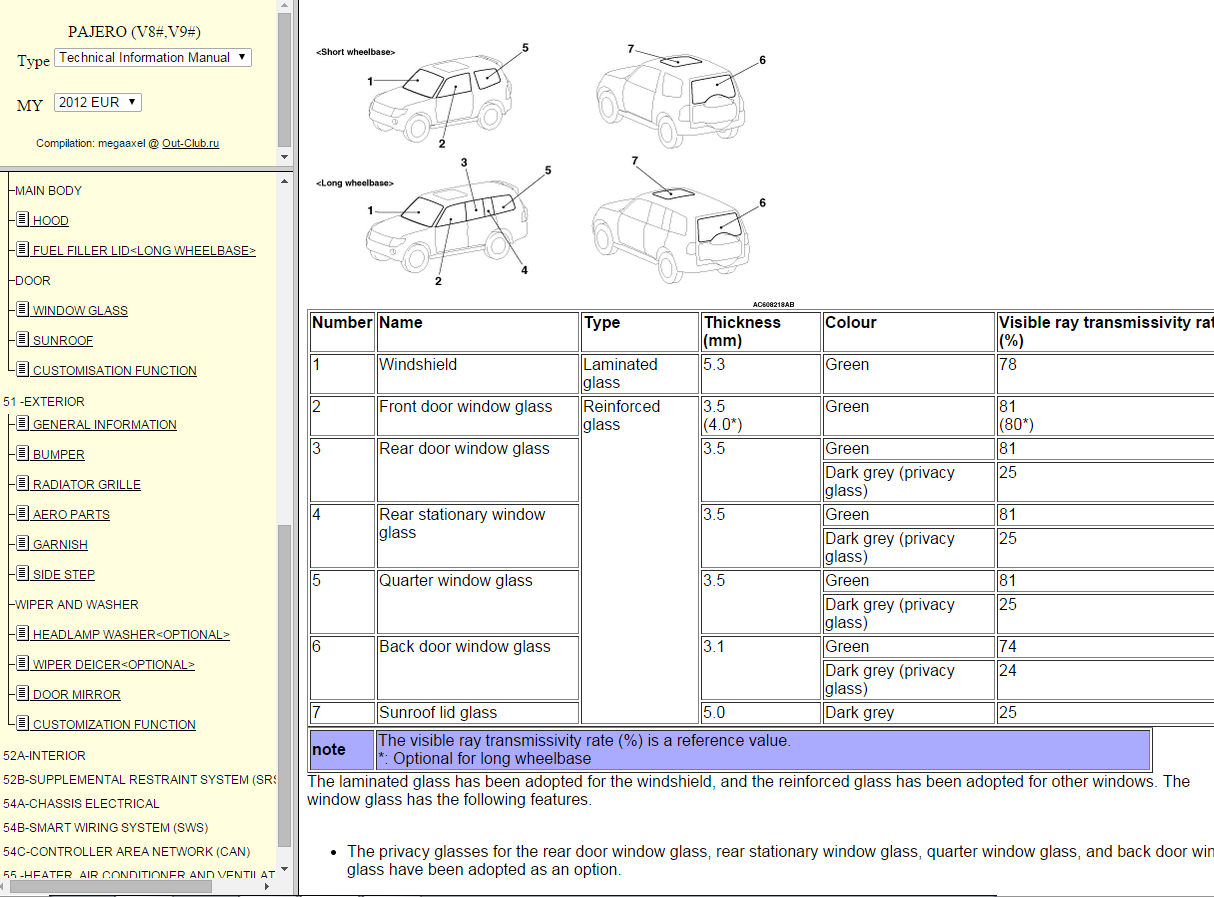Open the GENERAL INFORMATION link under Exterior
Screen dimensions: 1214x897
104,425
